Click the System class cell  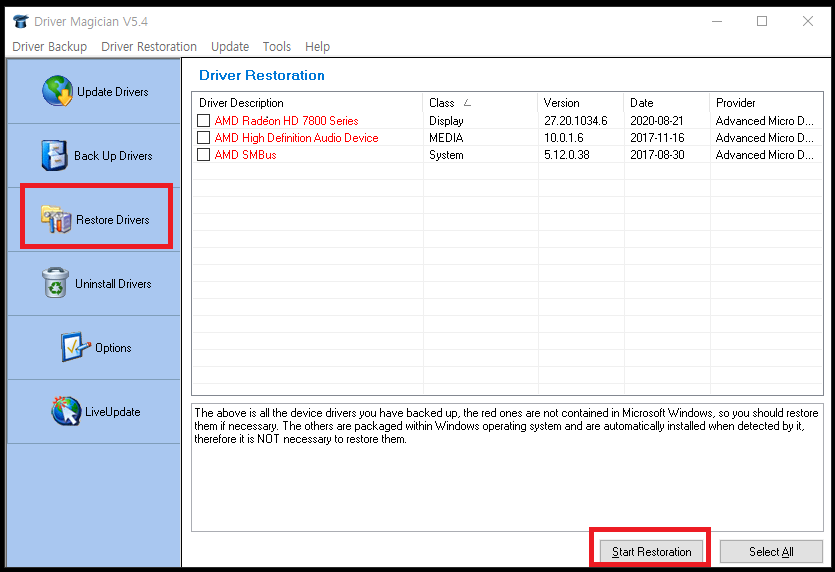pyautogui.click(x=446, y=155)
